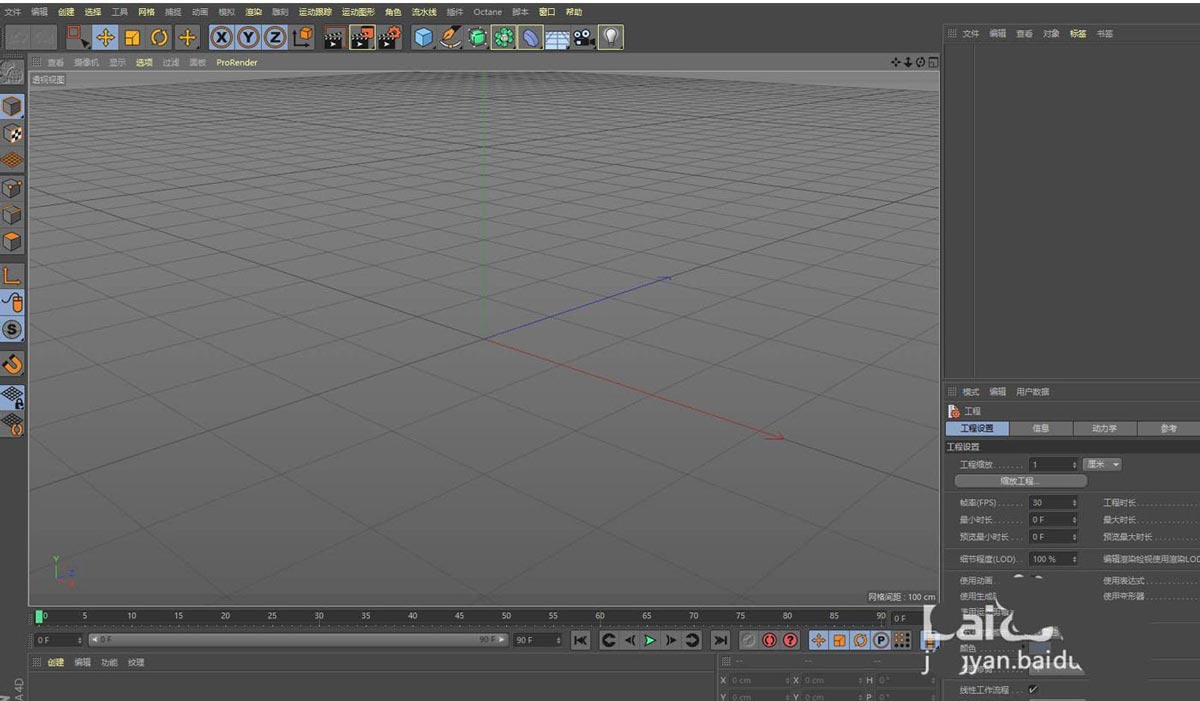Viewport: 1200px width, 701px height.
Task: Toggle the Snap S icon
Action: [12, 329]
